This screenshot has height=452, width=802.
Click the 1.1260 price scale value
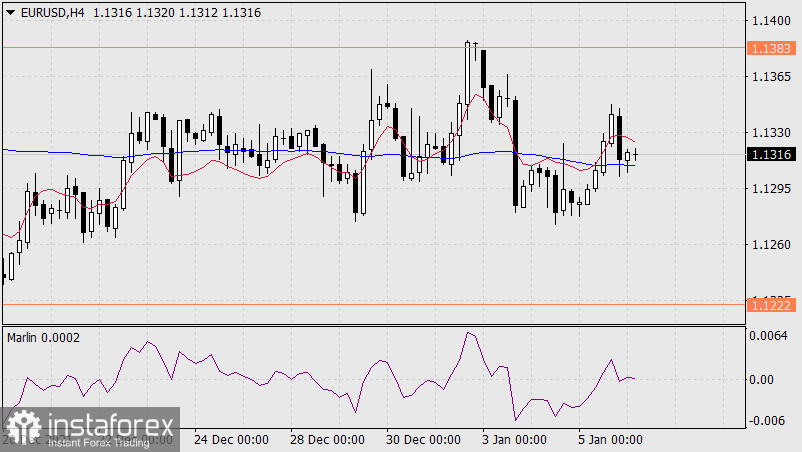[771, 244]
